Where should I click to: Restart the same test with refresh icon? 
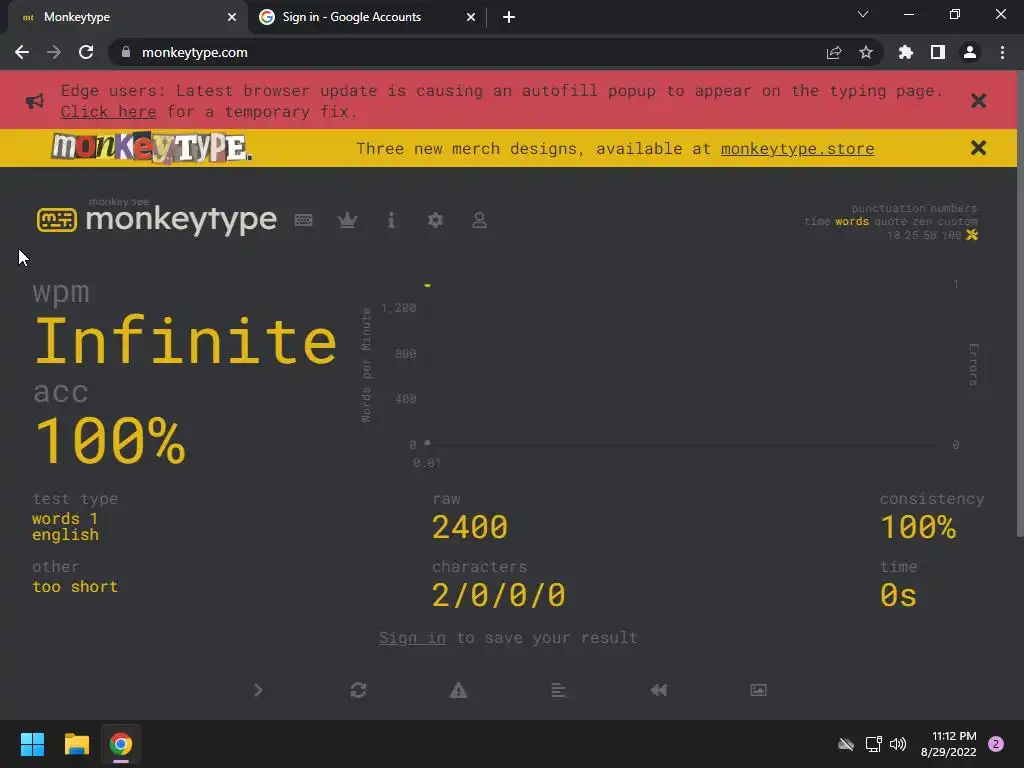(359, 690)
